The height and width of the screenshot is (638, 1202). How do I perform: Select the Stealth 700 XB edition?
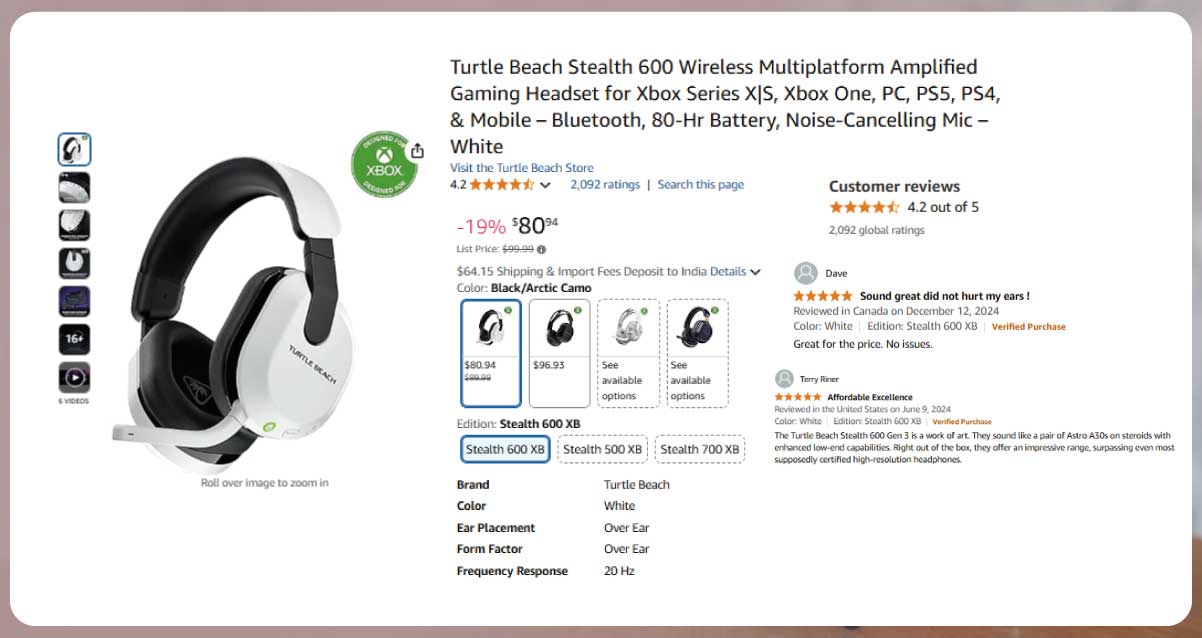coord(700,449)
